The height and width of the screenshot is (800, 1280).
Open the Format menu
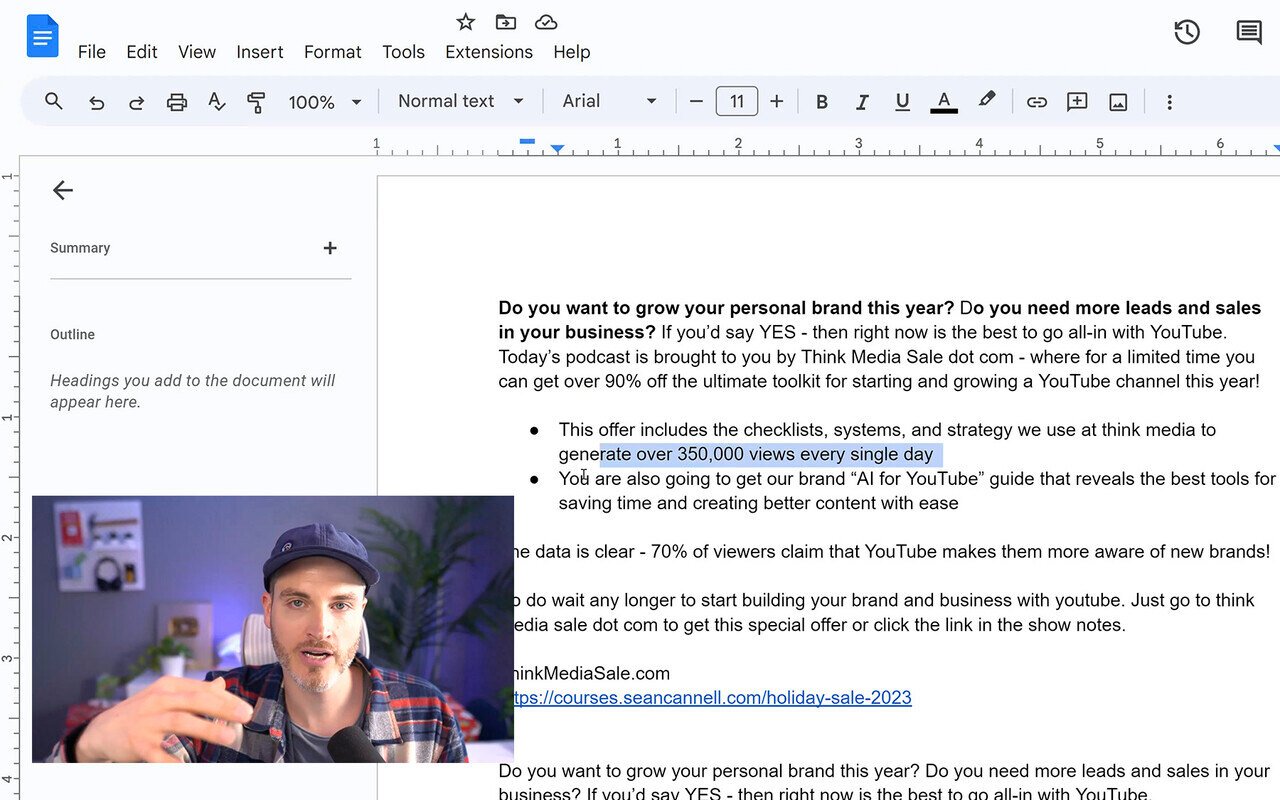click(333, 52)
